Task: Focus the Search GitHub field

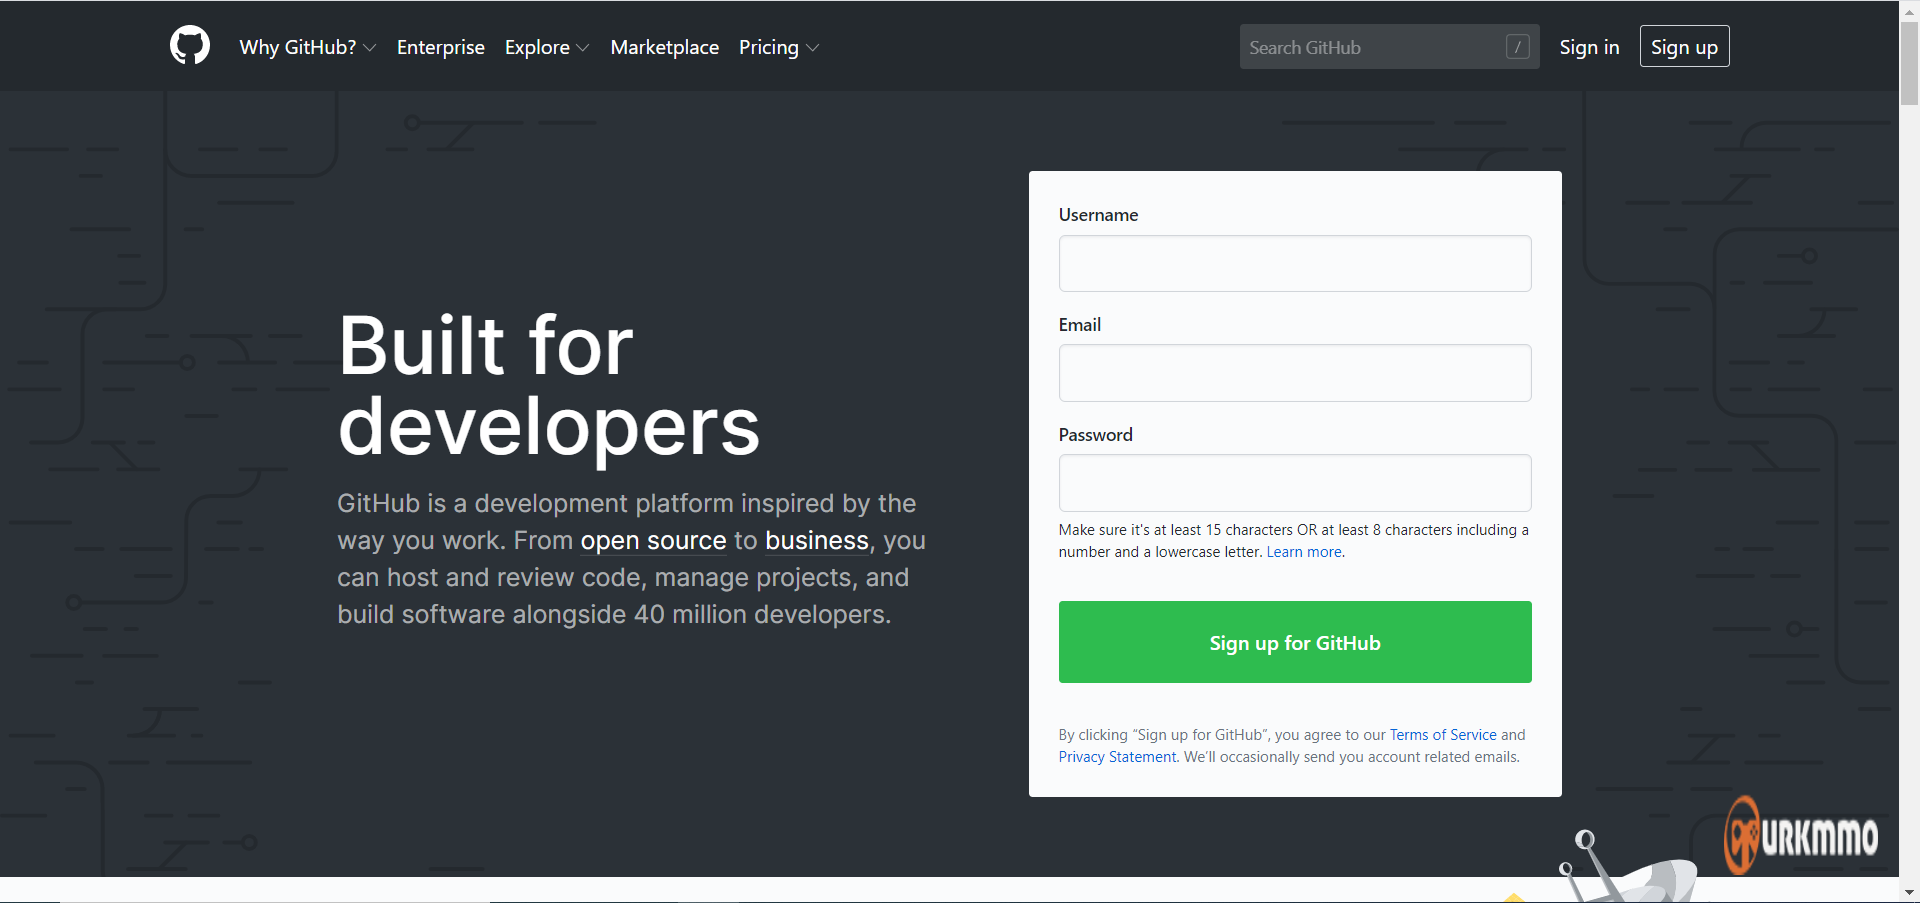Action: pos(1389,47)
